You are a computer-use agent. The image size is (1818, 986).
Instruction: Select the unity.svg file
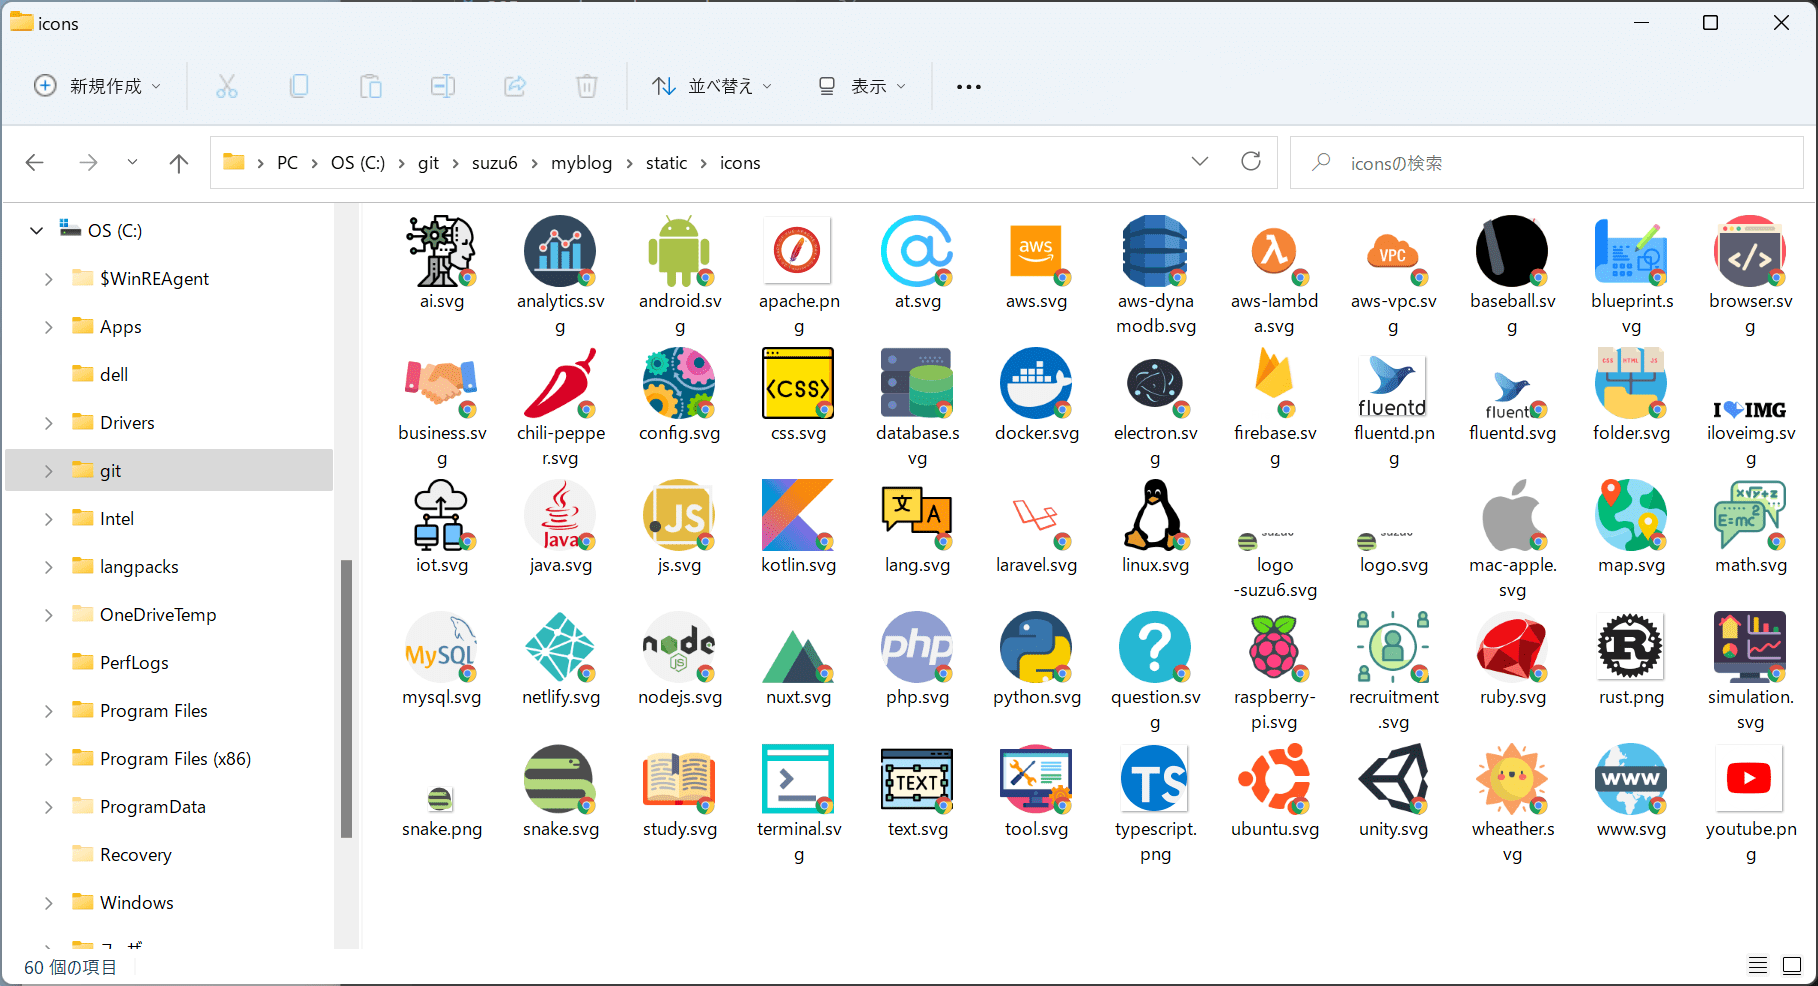[x=1393, y=792]
